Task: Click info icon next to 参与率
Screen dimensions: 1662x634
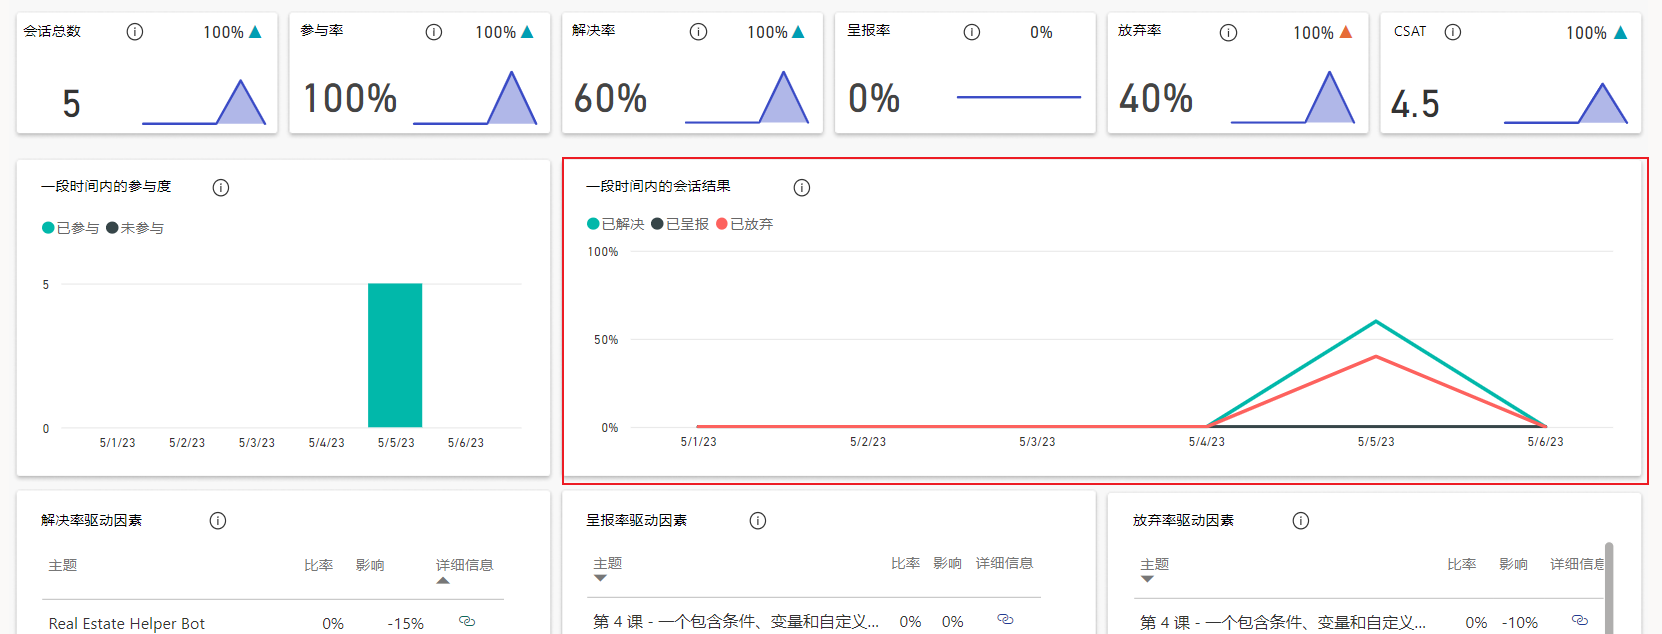Action: [x=434, y=32]
